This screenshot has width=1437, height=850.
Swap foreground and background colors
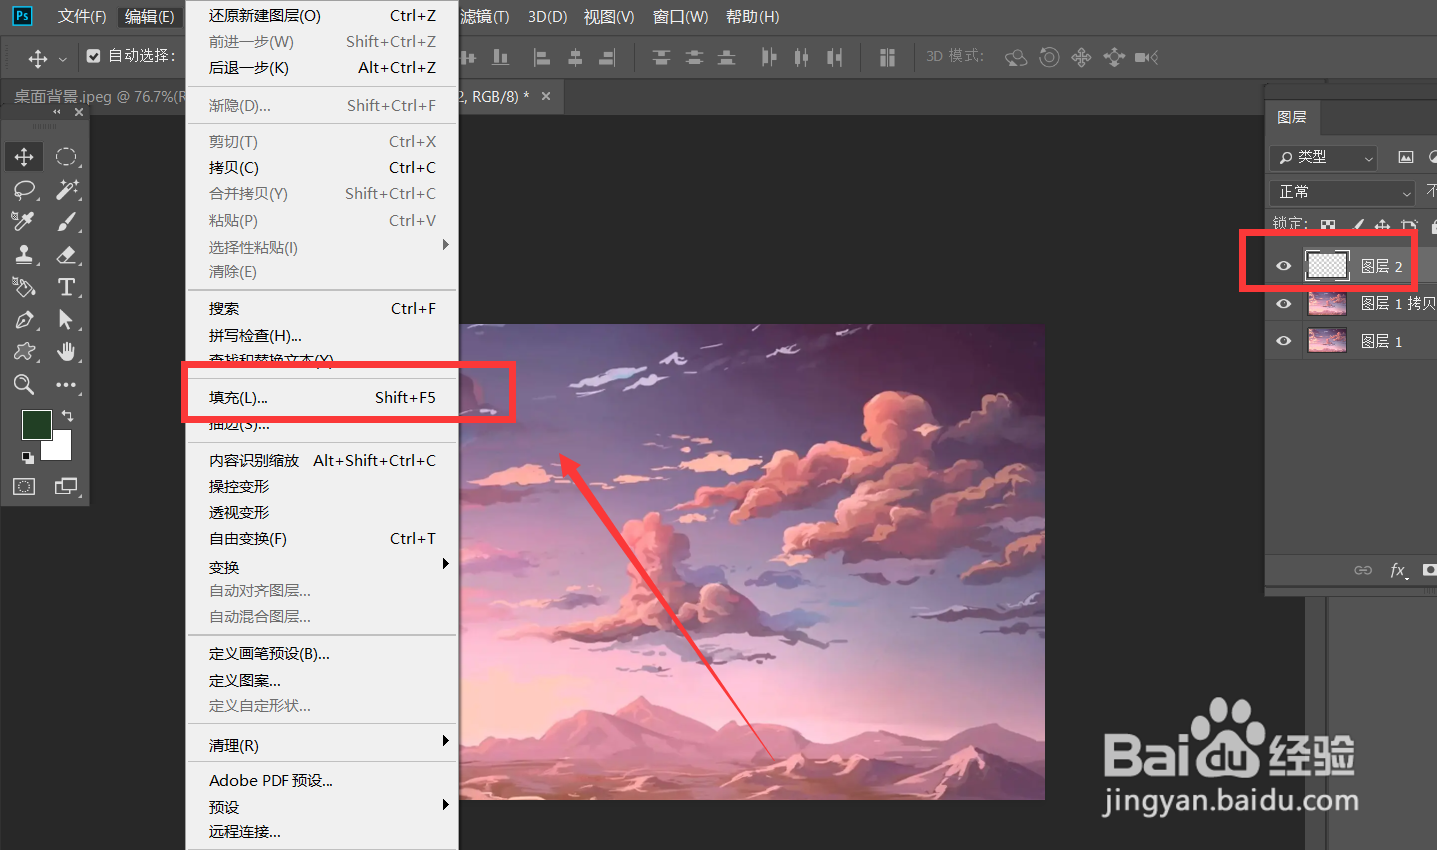click(x=67, y=415)
